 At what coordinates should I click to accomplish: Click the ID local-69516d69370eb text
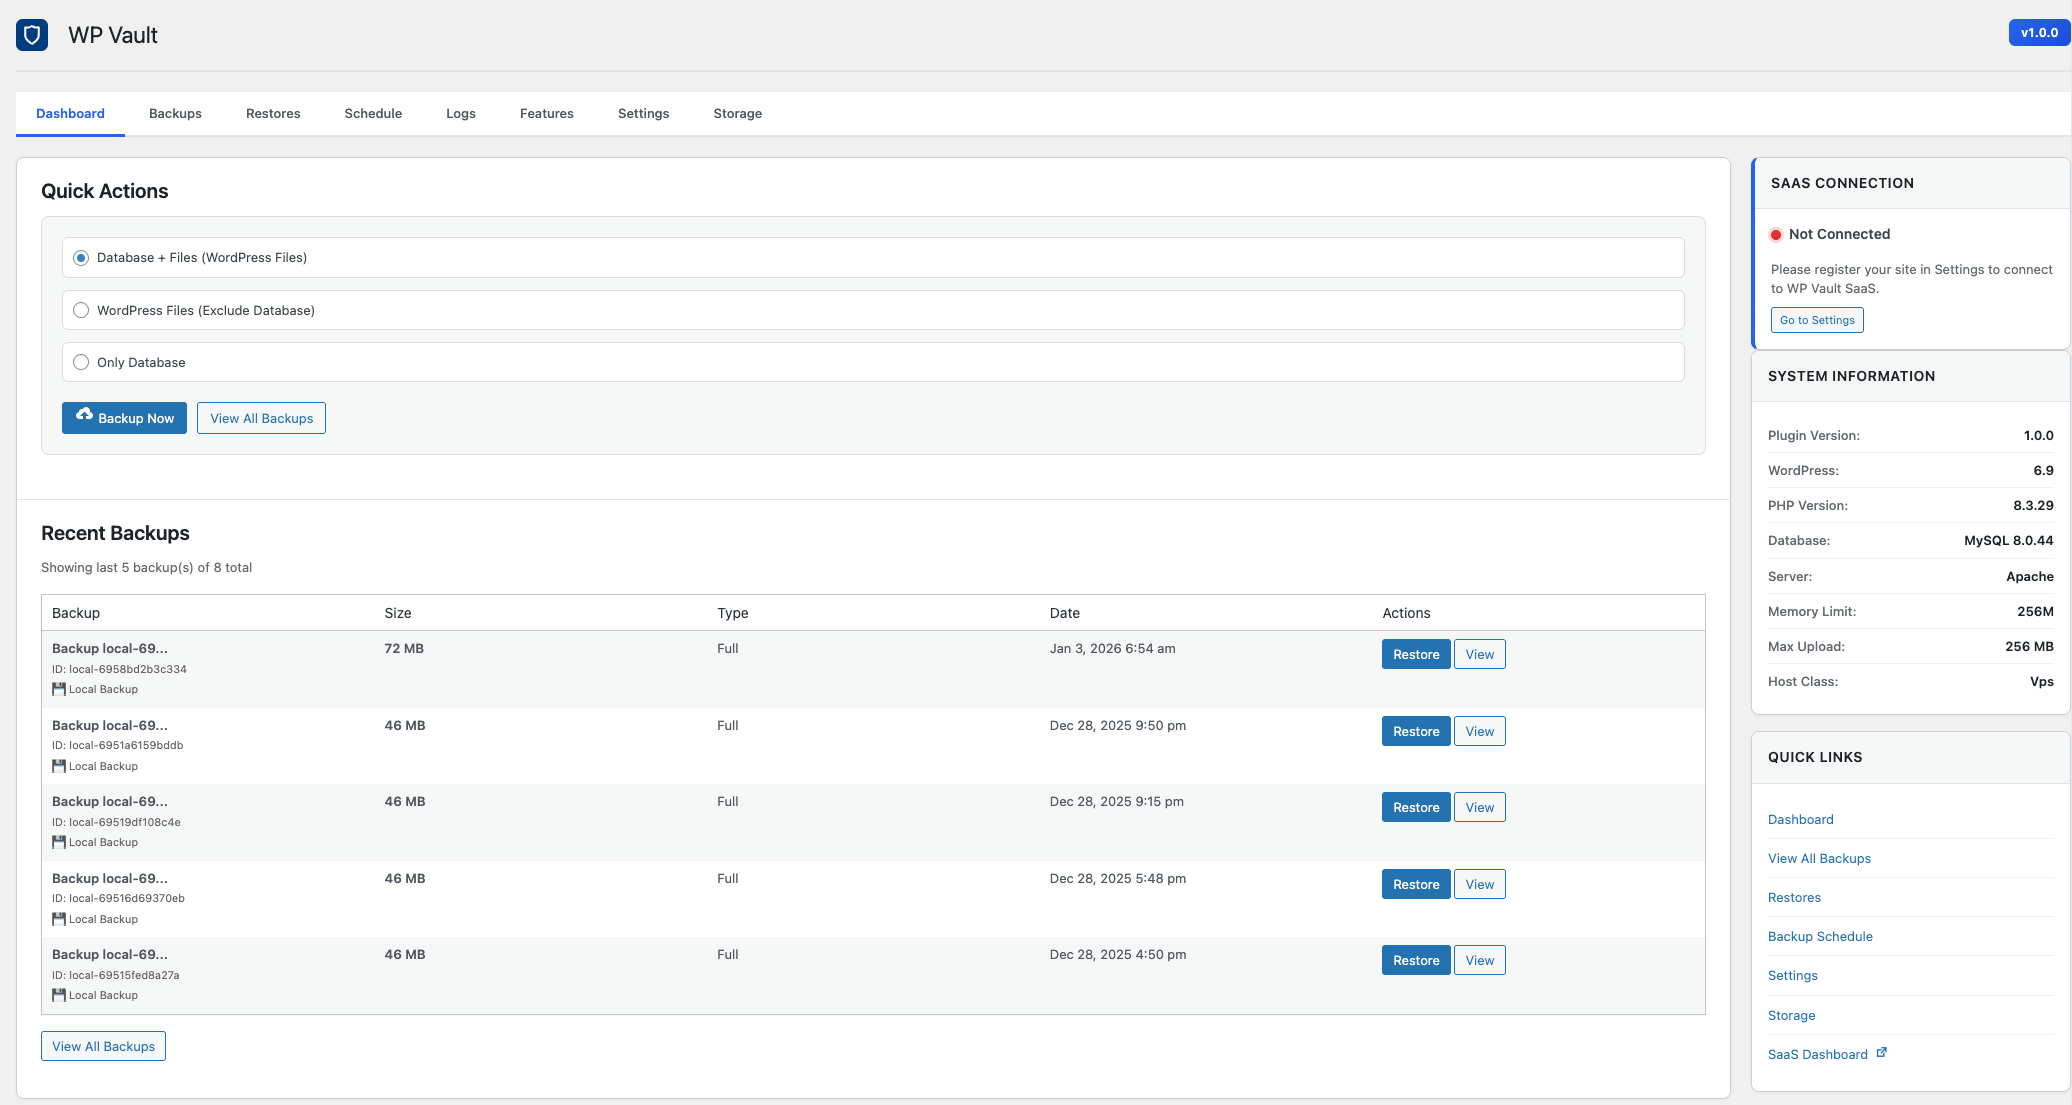pos(118,898)
